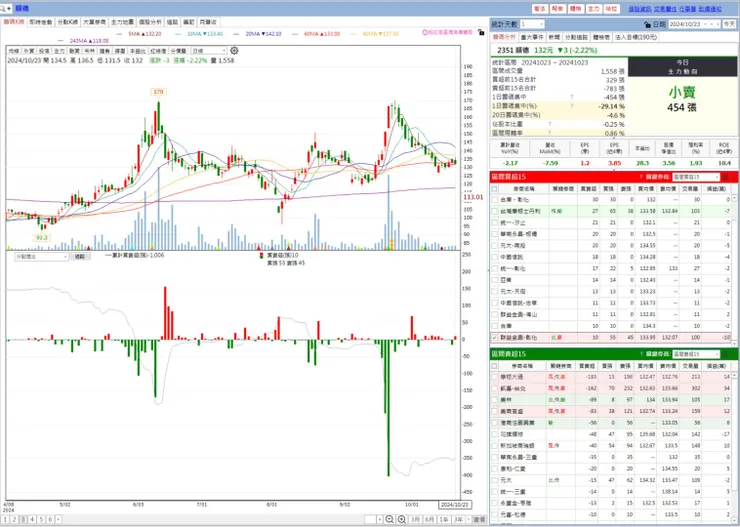Switch to the 分點K線 tab

click(67, 22)
